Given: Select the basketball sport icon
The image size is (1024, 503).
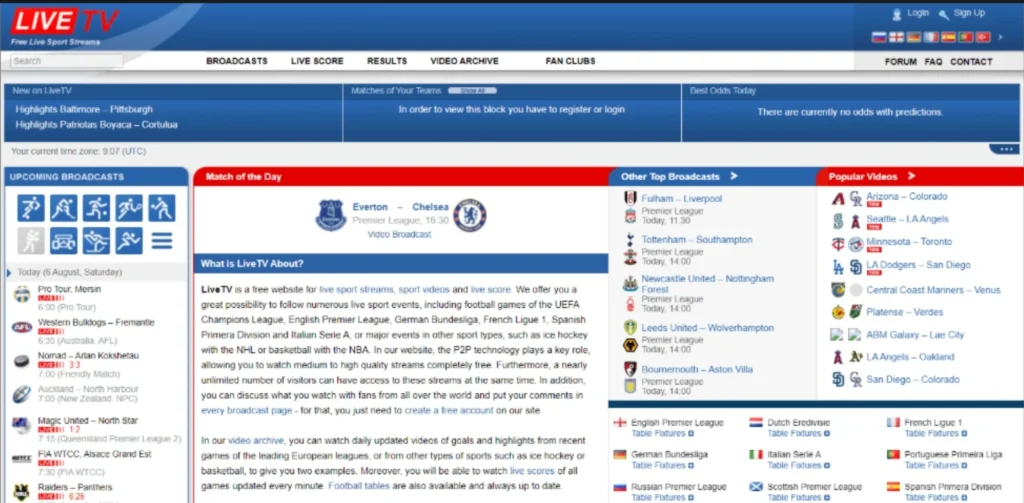Looking at the screenshot, I should (x=96, y=208).
